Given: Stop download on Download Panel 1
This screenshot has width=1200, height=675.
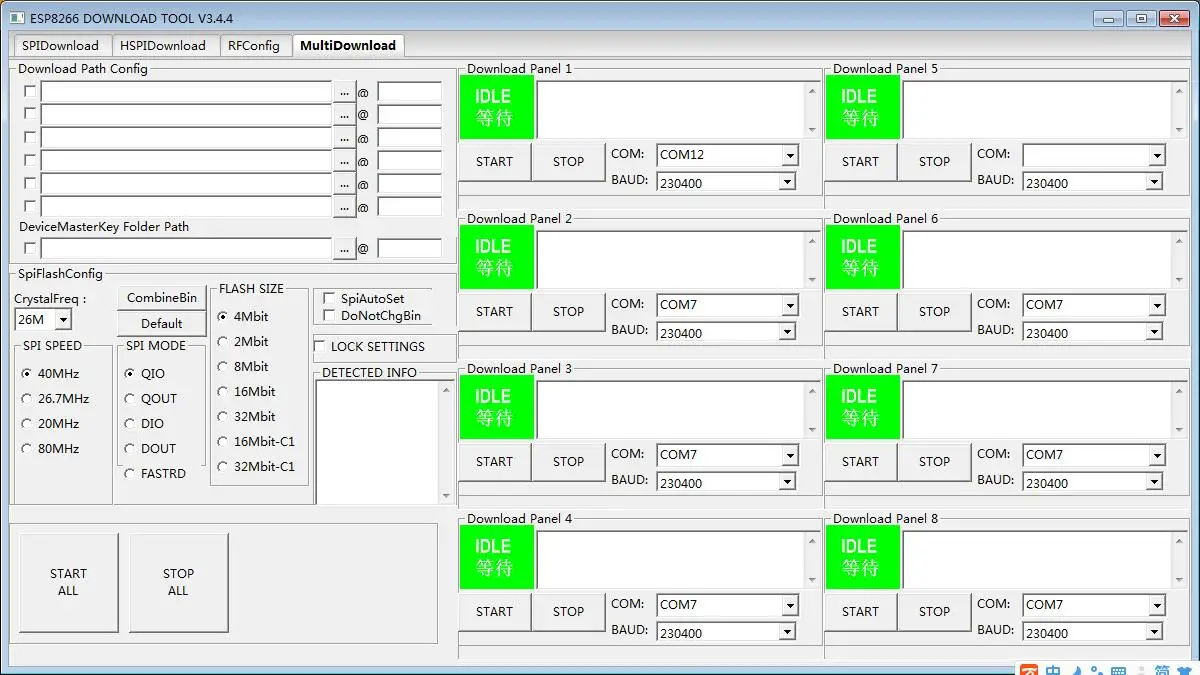Looking at the screenshot, I should (568, 161).
